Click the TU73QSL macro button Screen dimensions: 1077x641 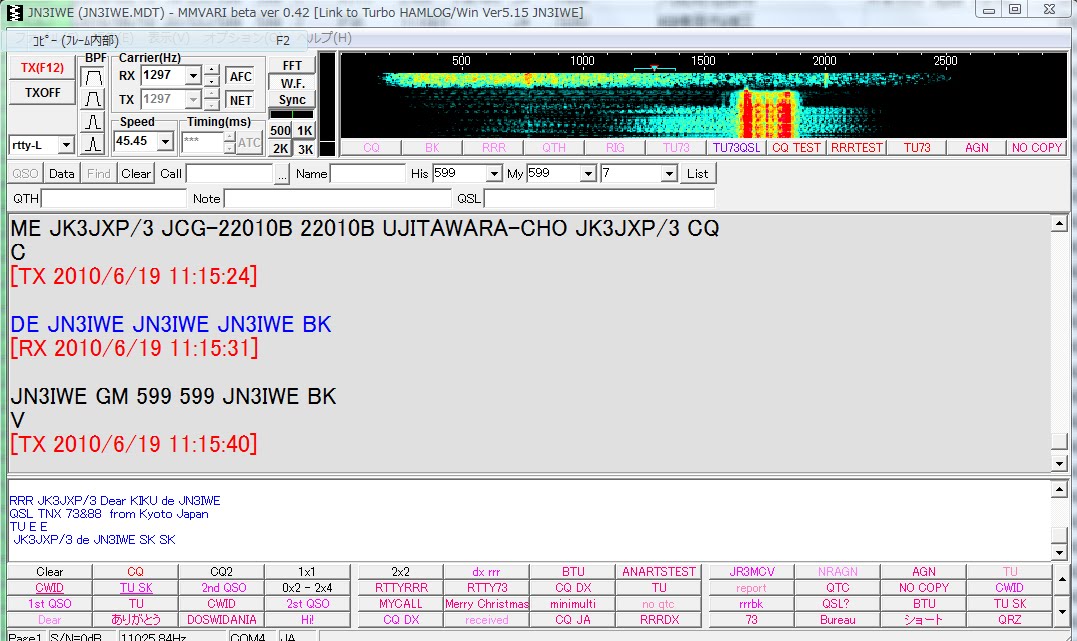coord(736,148)
